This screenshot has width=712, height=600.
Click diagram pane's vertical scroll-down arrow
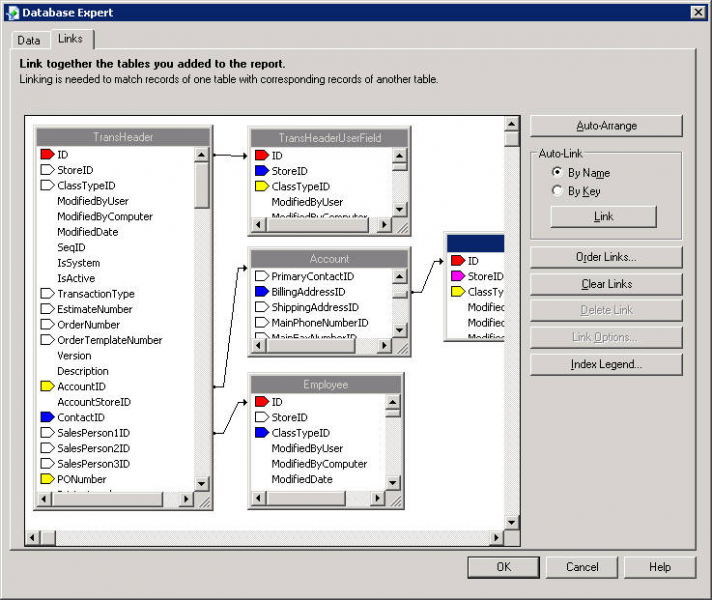click(x=512, y=522)
